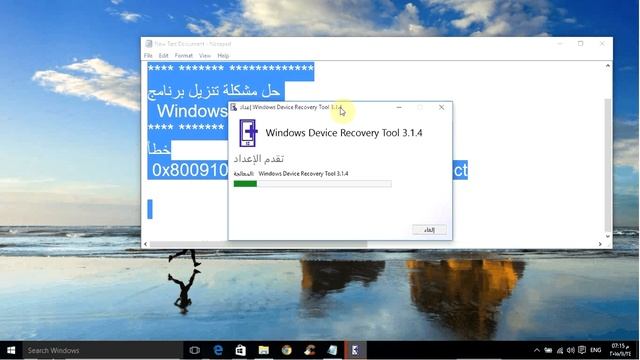Click the 'Windows Device Recovery Tool 3.1.4' heading

pyautogui.click(x=344, y=133)
